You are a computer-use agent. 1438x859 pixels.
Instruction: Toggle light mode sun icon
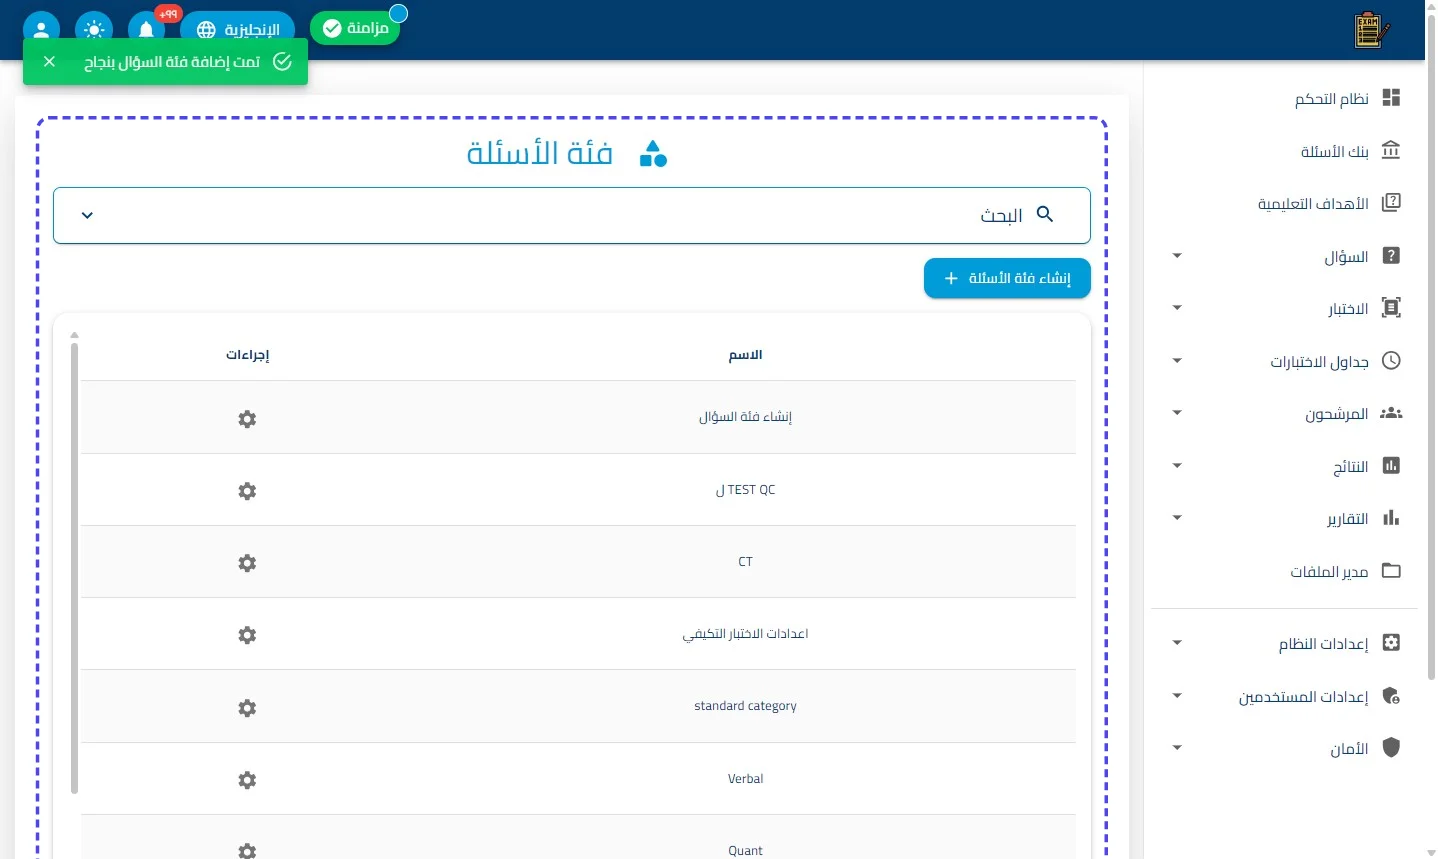(x=94, y=29)
